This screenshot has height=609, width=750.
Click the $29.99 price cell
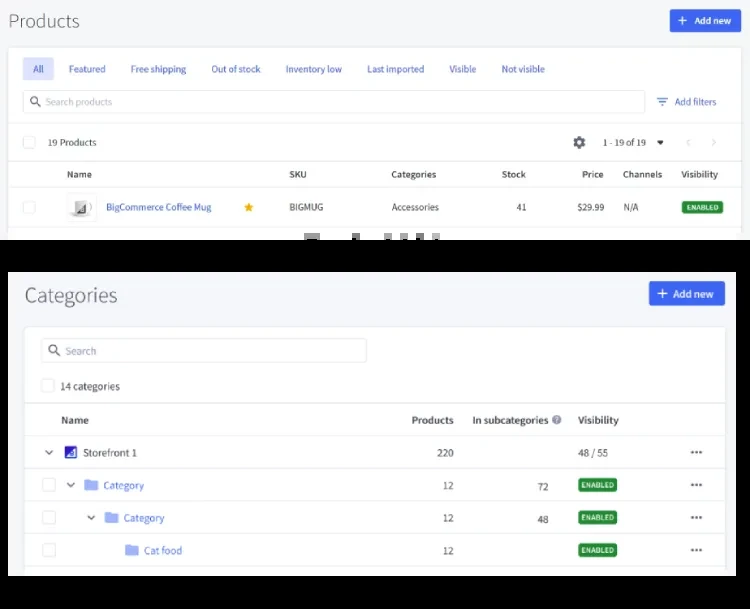coord(591,207)
